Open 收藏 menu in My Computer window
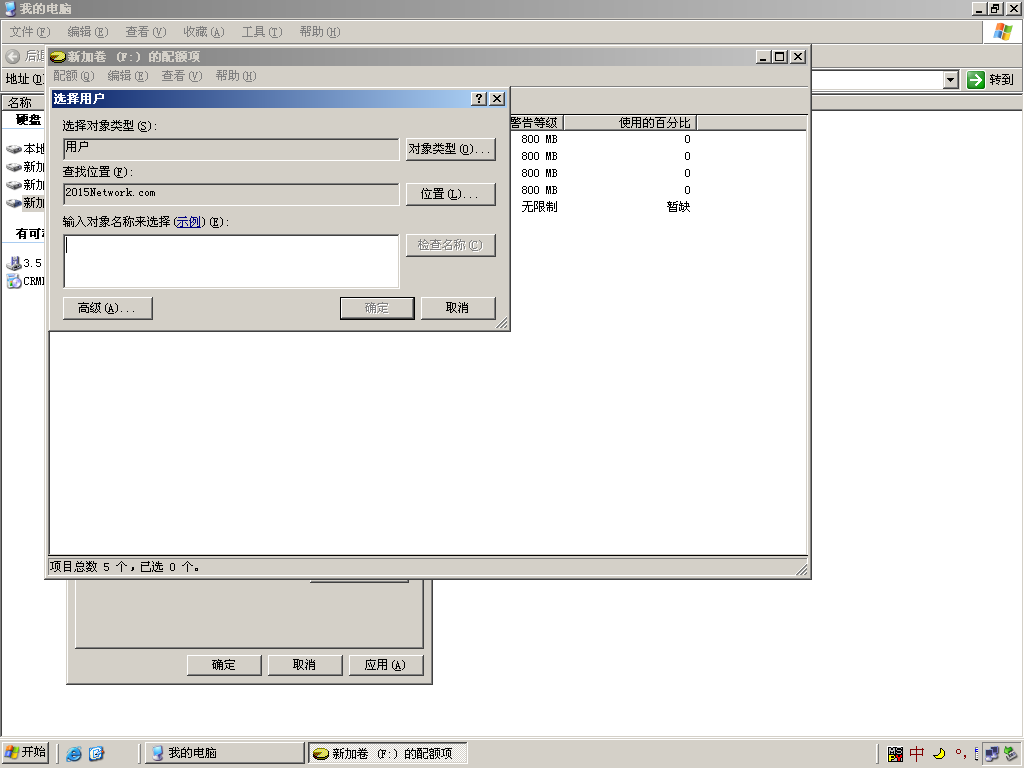The height and width of the screenshot is (768, 1024). coord(204,32)
